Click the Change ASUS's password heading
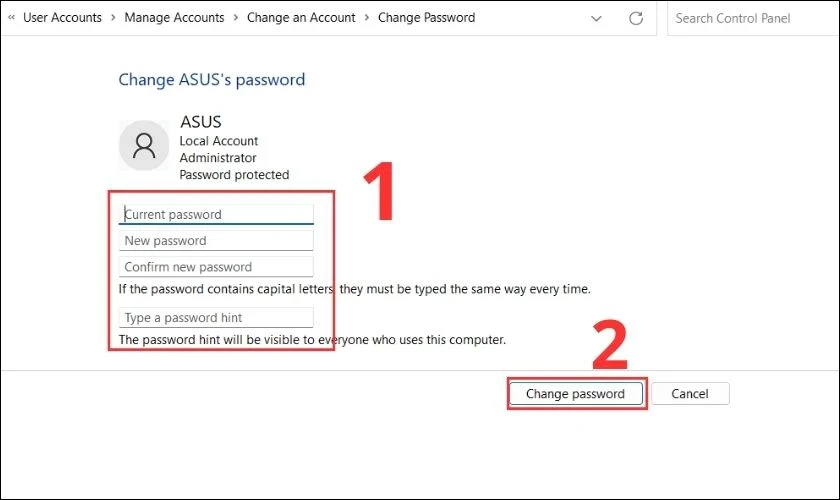The width and height of the screenshot is (840, 500). 212,80
